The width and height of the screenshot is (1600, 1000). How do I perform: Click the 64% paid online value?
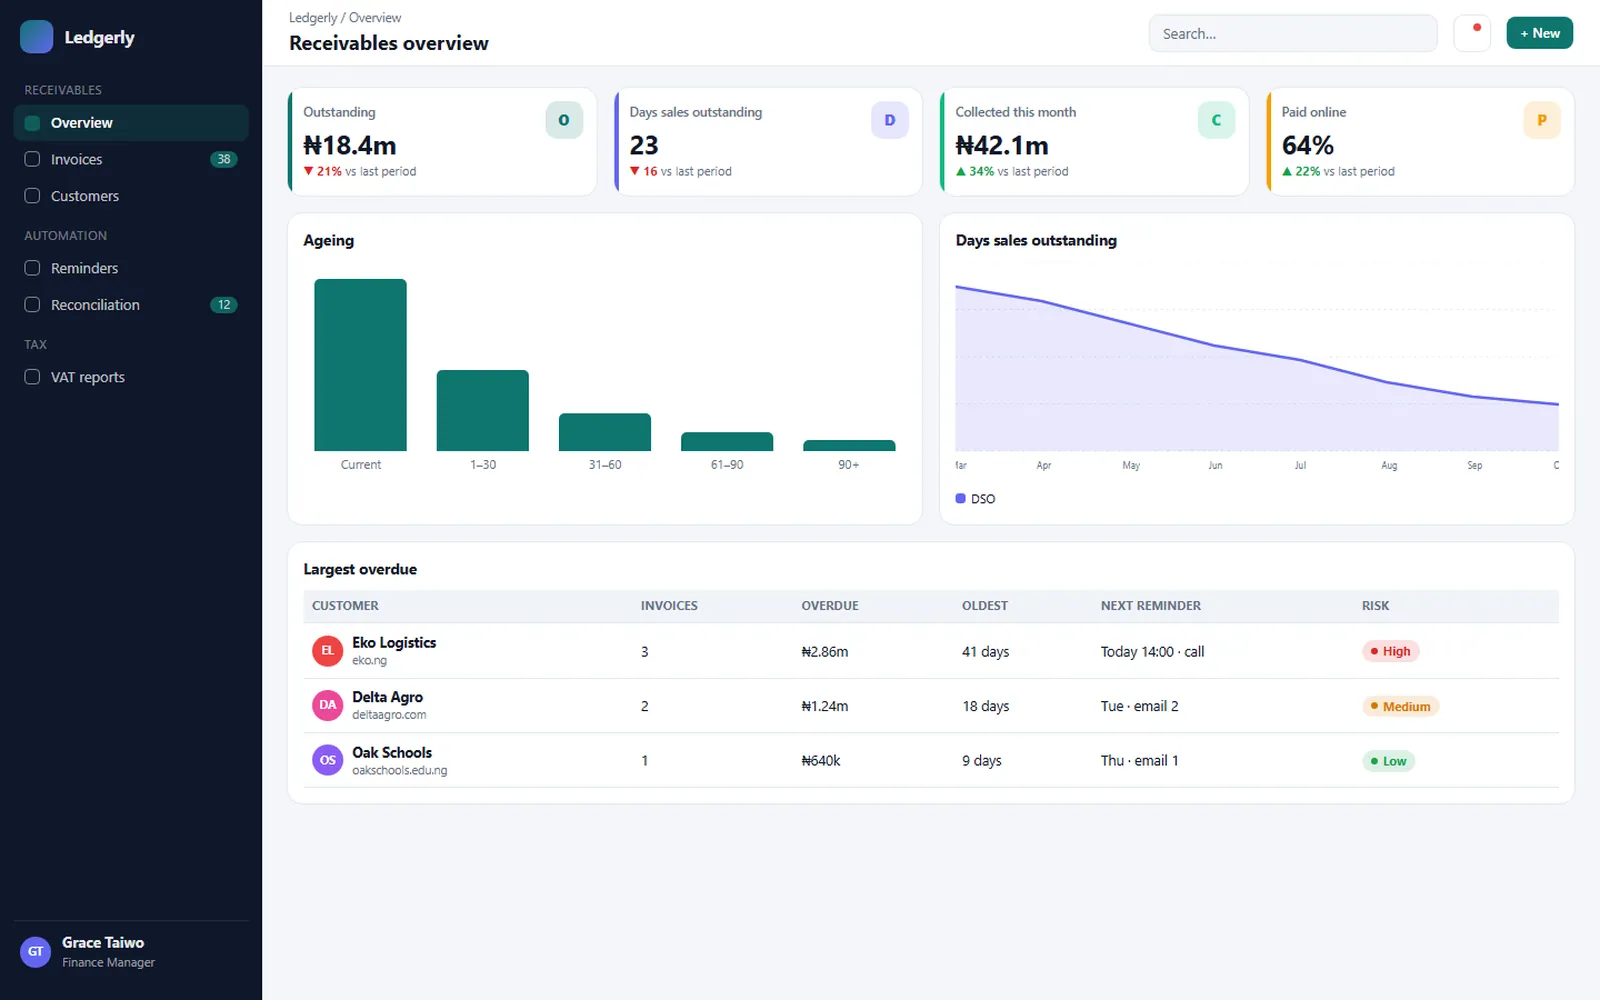click(x=1308, y=146)
